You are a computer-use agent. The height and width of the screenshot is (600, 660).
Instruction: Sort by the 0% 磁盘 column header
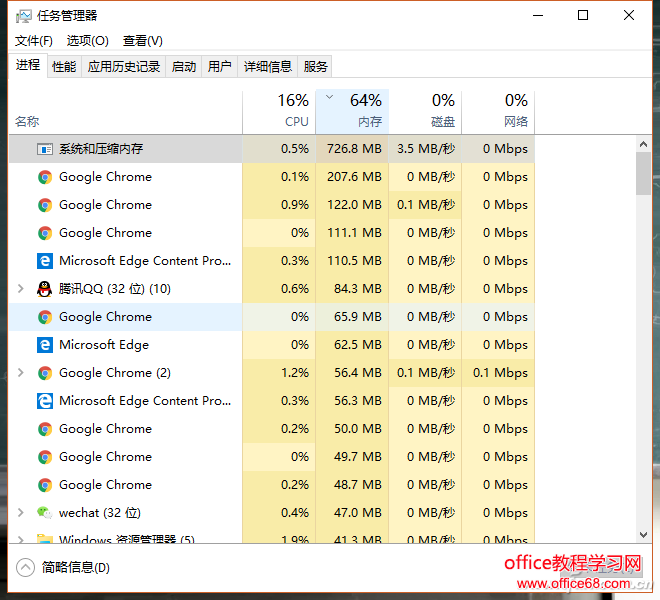(x=425, y=112)
